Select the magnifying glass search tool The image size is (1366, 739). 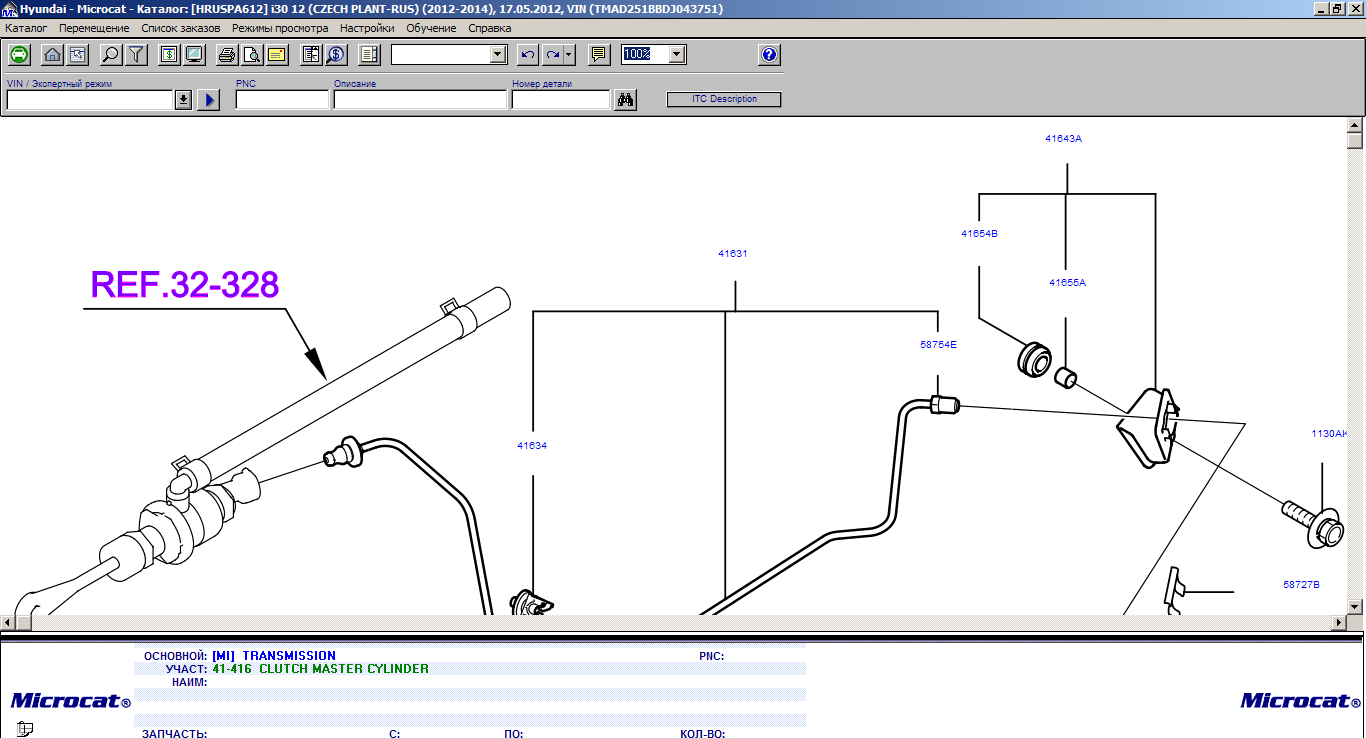(111, 55)
